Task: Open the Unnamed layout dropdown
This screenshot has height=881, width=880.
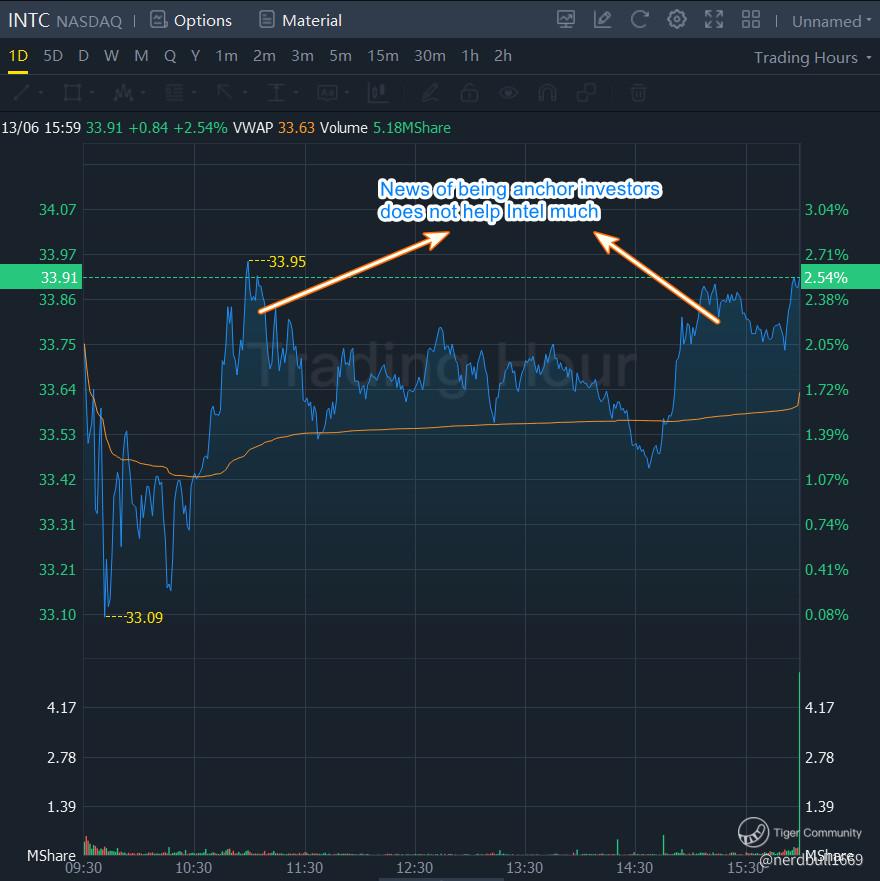Action: click(831, 21)
